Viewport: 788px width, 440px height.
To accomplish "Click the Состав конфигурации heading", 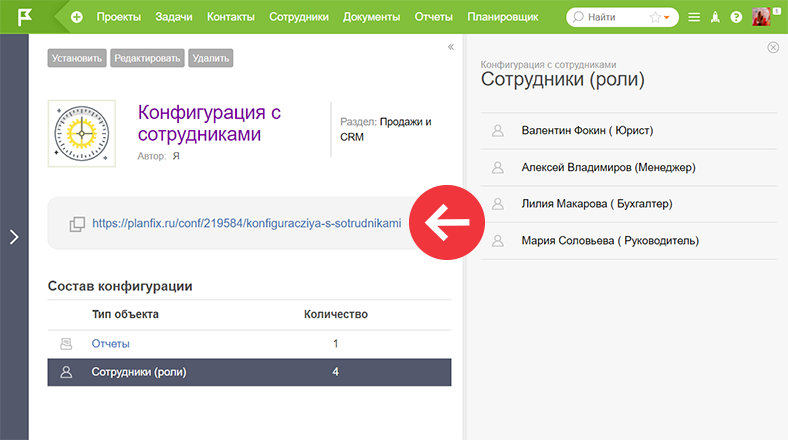I will pyautogui.click(x=120, y=286).
